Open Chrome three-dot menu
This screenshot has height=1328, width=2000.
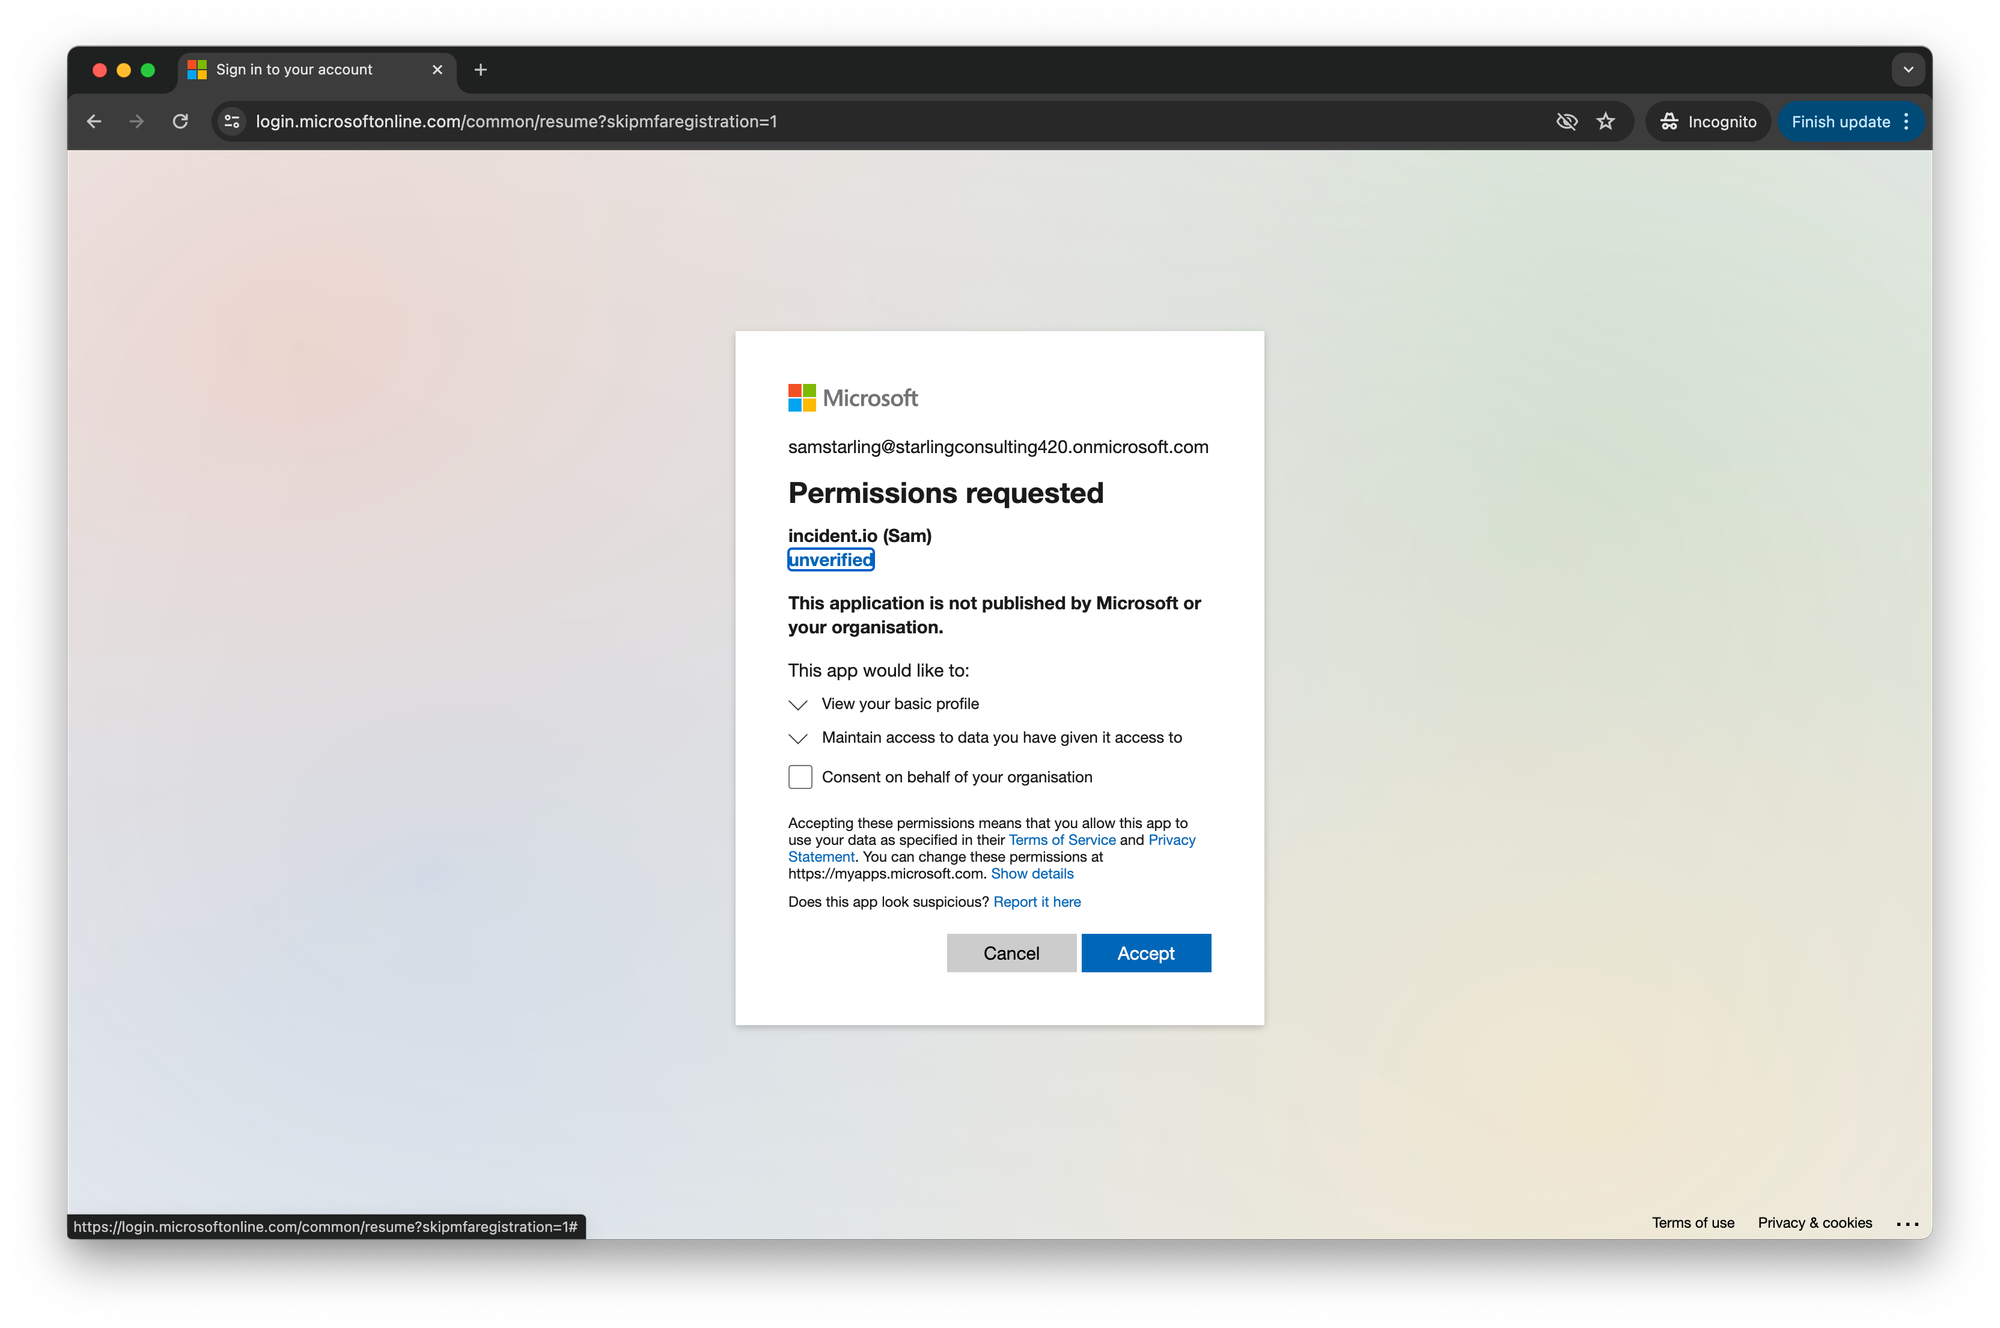pyautogui.click(x=1907, y=121)
